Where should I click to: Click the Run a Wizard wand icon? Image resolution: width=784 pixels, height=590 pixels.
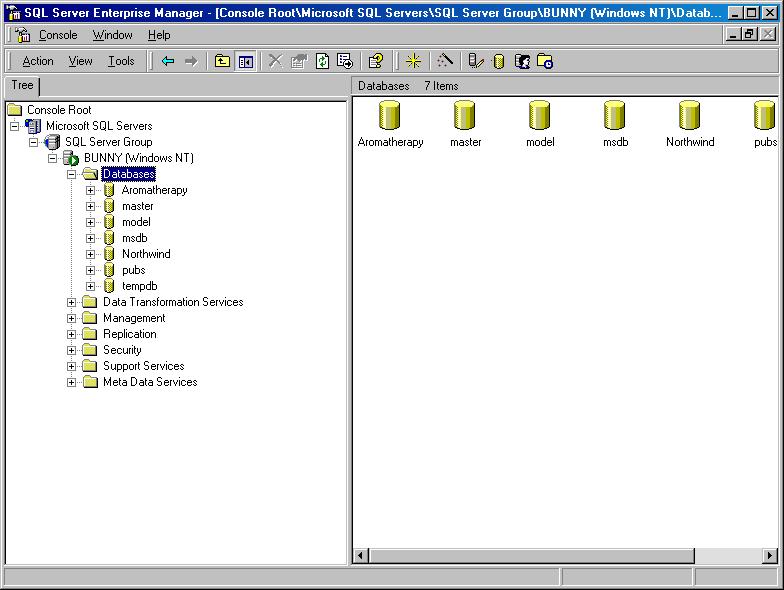tap(444, 62)
